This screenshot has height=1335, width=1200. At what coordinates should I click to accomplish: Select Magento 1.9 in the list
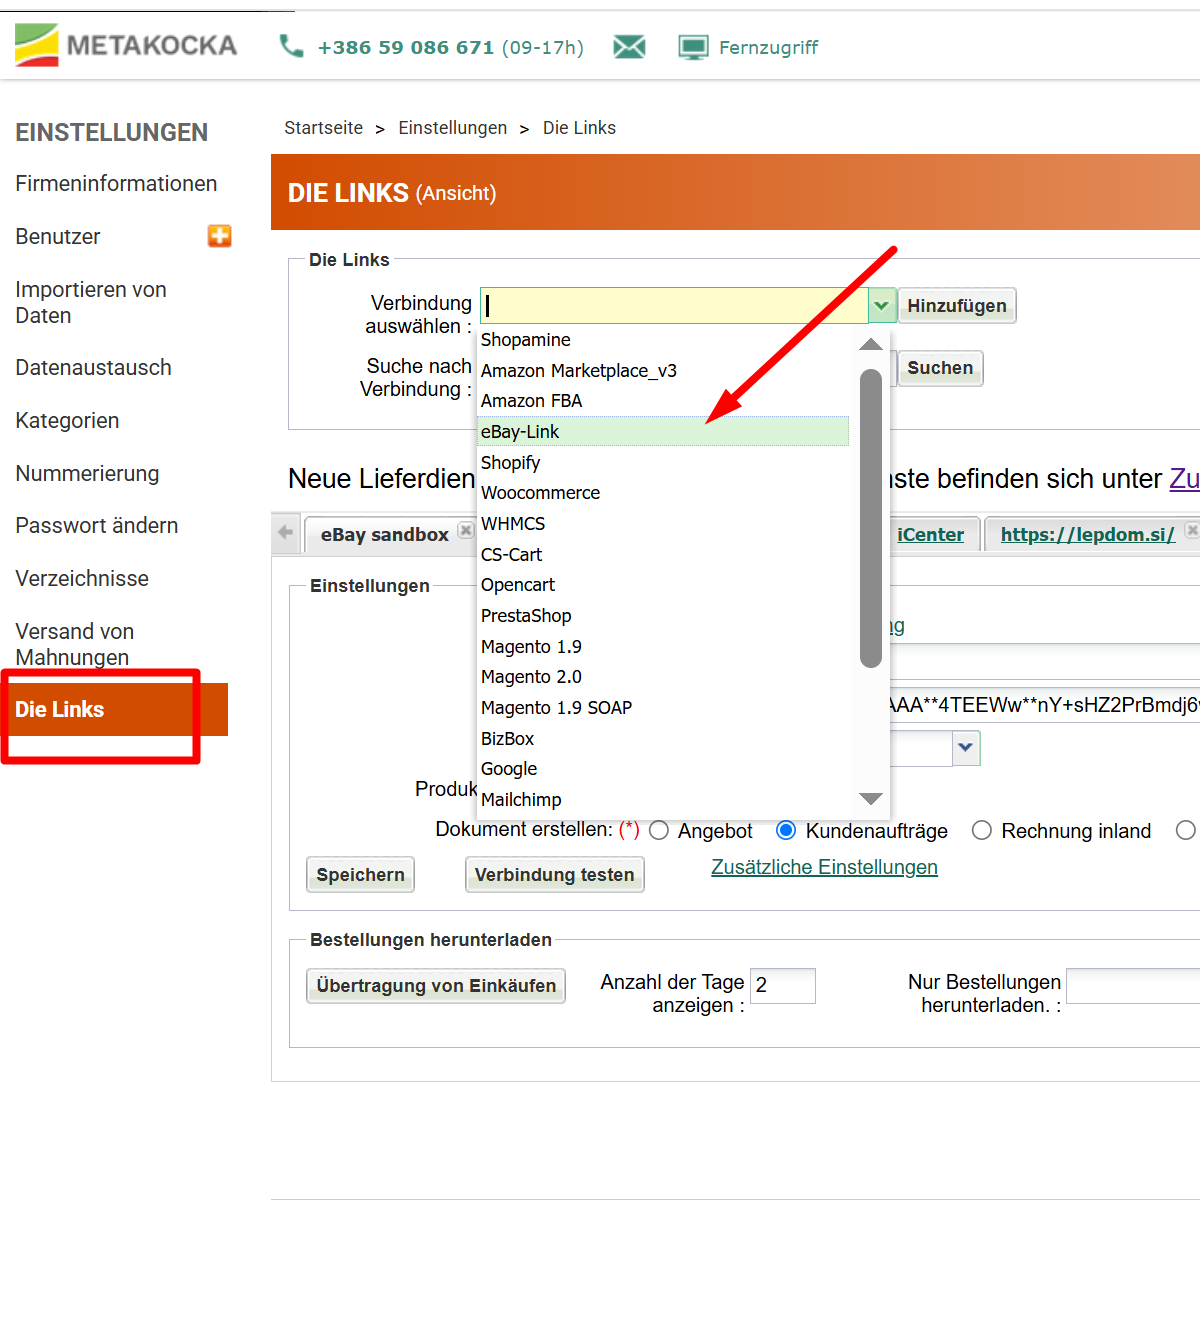point(664,647)
